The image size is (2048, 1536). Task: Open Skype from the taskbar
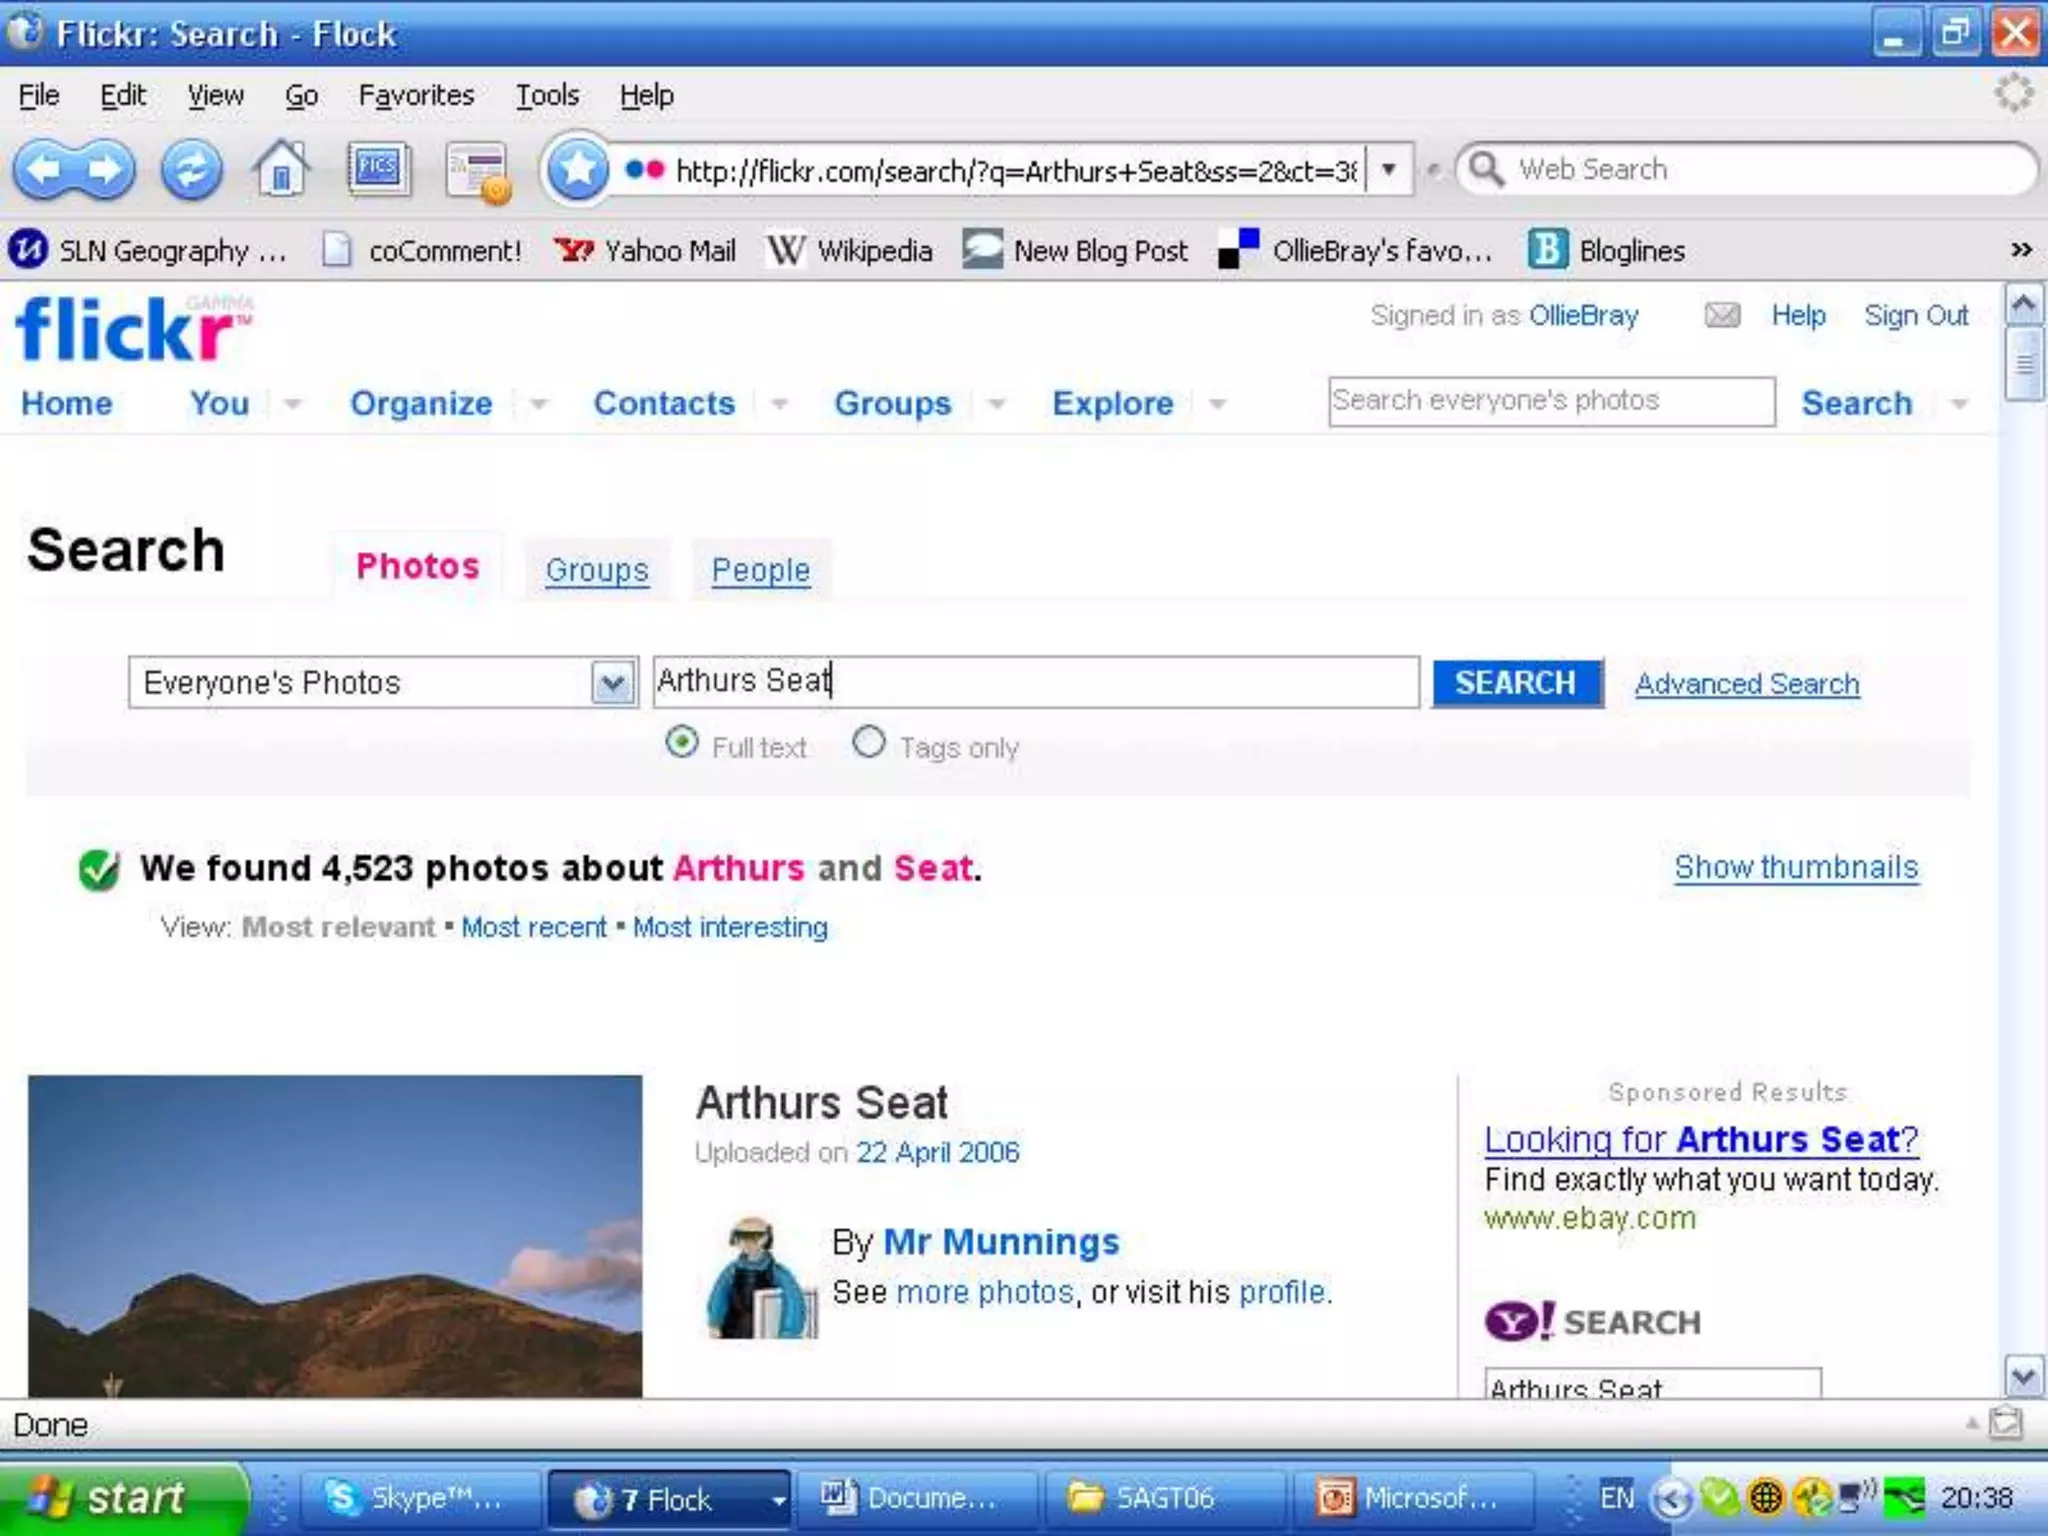click(x=418, y=1498)
